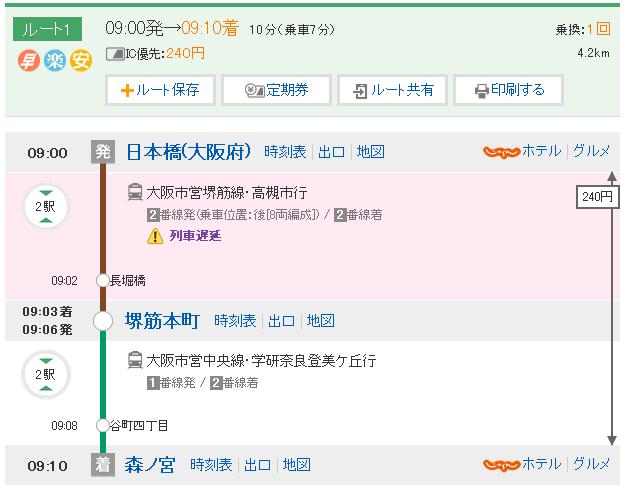Viewport: 629px width, 494px height.
Task: Open 堺筋本町 station link
Action: (x=162, y=321)
